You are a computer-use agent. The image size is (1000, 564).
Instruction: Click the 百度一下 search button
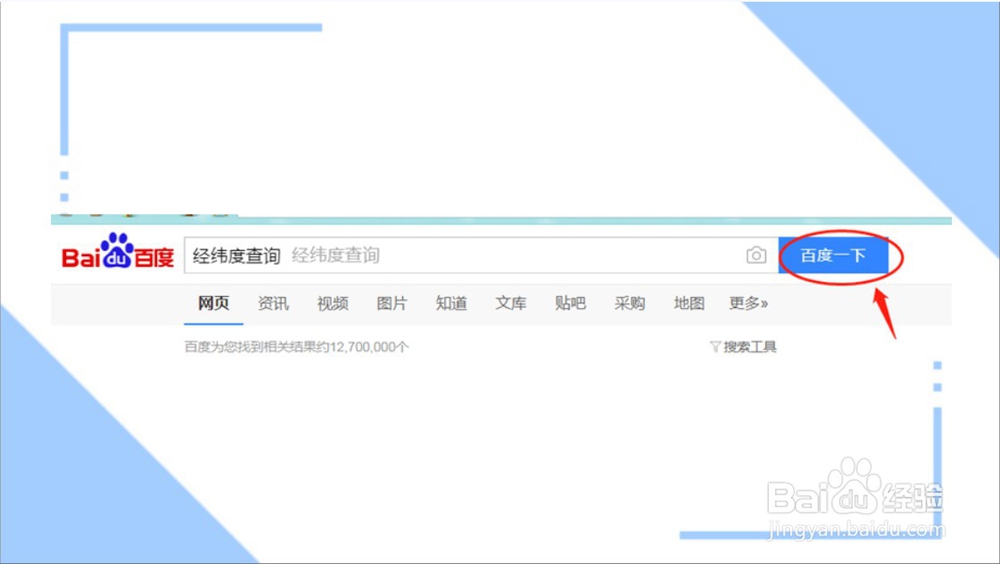tap(833, 255)
